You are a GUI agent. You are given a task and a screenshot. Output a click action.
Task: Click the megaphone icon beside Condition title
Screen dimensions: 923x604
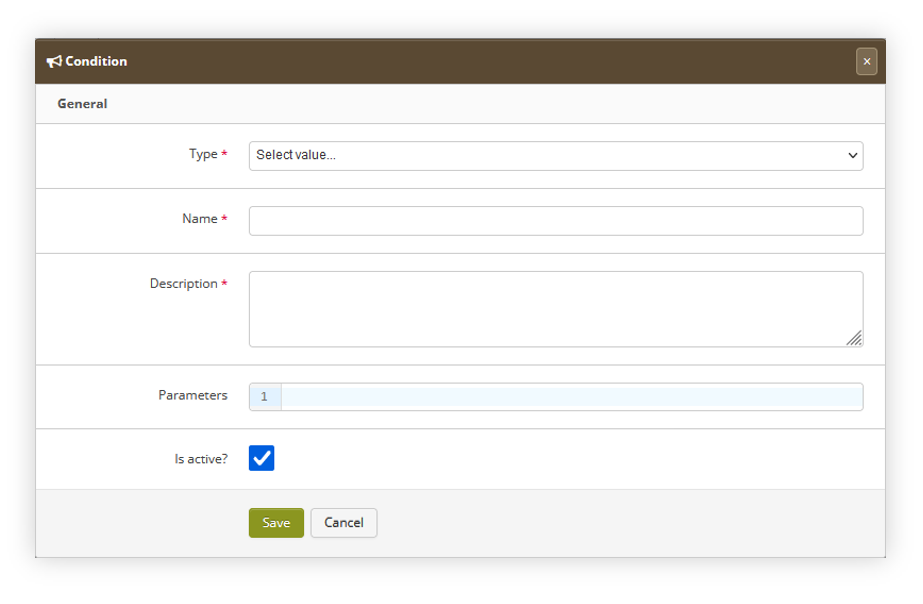tap(54, 61)
